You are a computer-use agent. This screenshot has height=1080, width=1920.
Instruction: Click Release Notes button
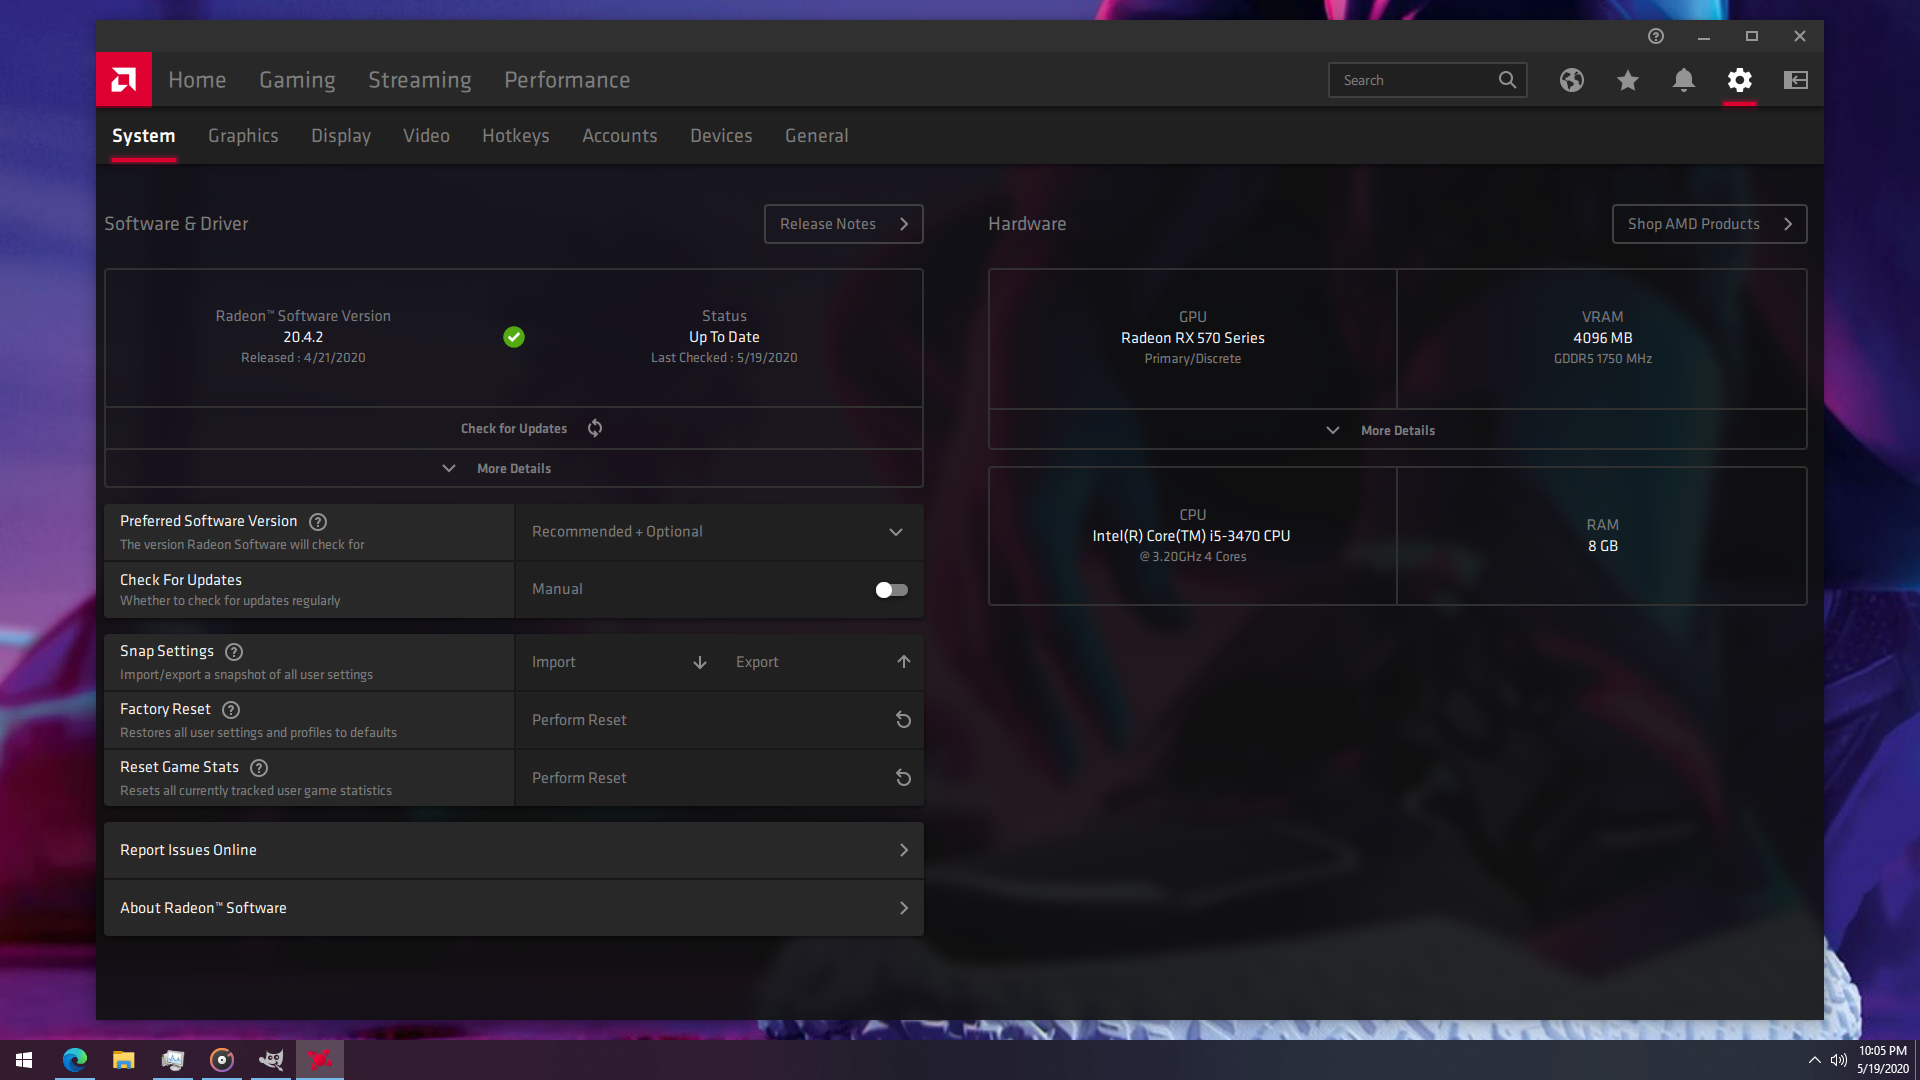[x=844, y=224]
